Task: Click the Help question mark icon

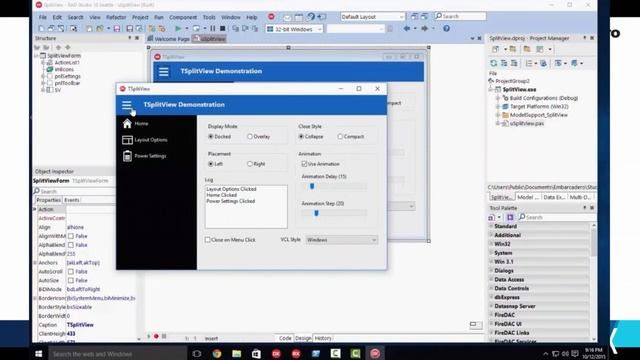Action: point(447,29)
